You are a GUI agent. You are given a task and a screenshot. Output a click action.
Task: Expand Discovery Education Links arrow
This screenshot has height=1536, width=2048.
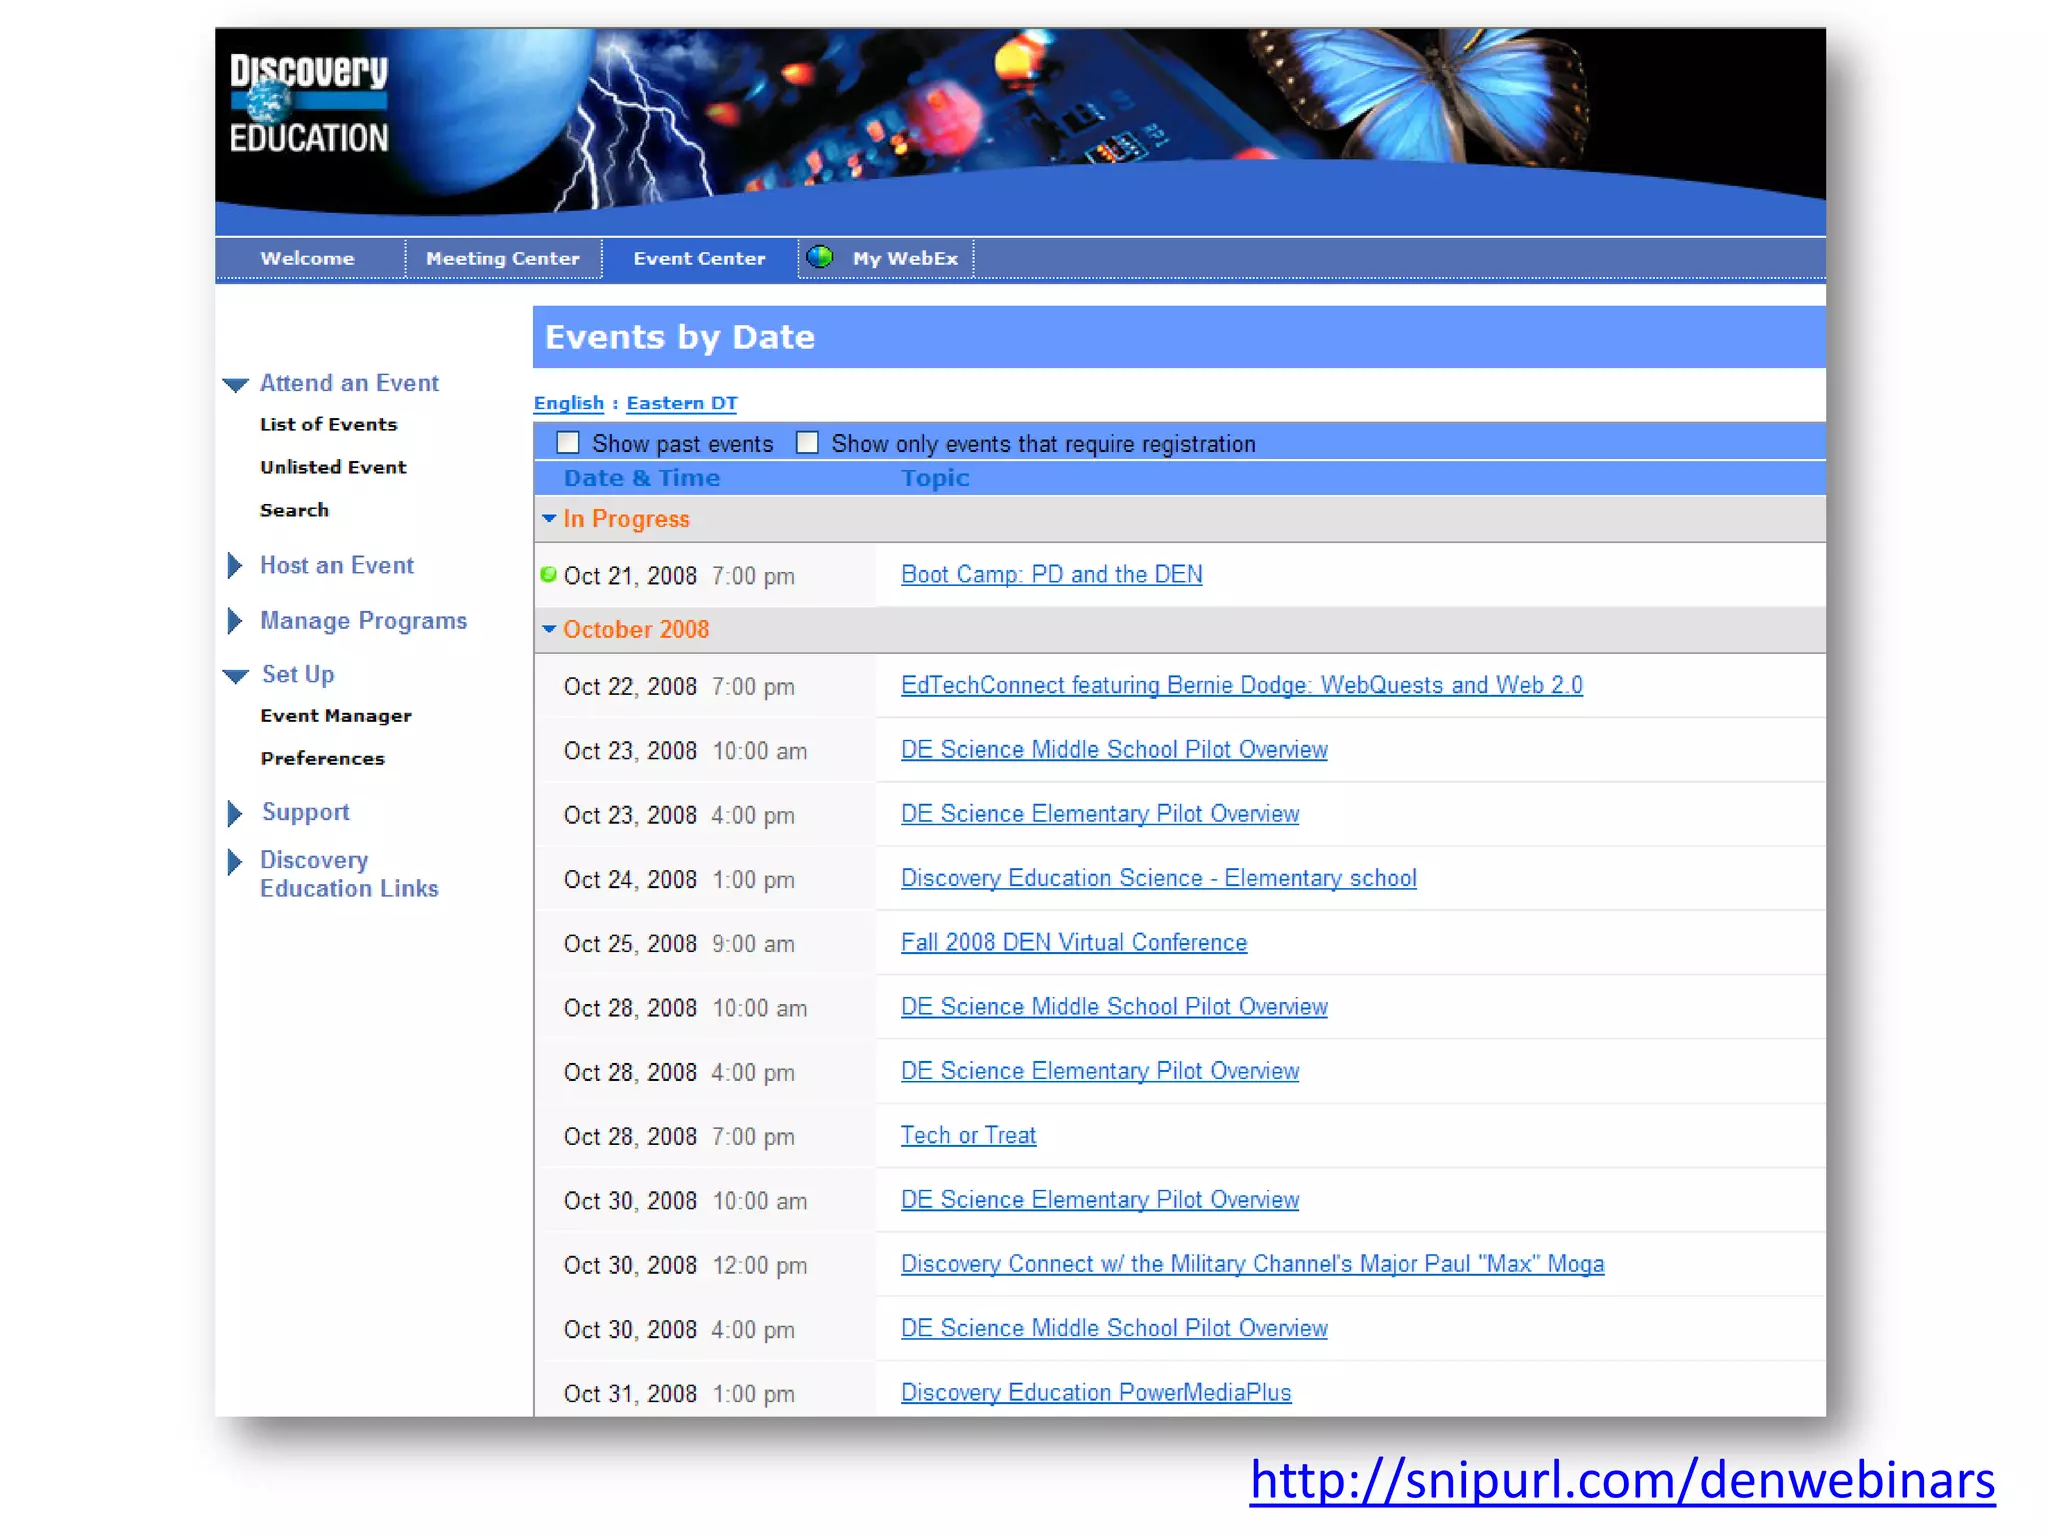click(x=235, y=862)
